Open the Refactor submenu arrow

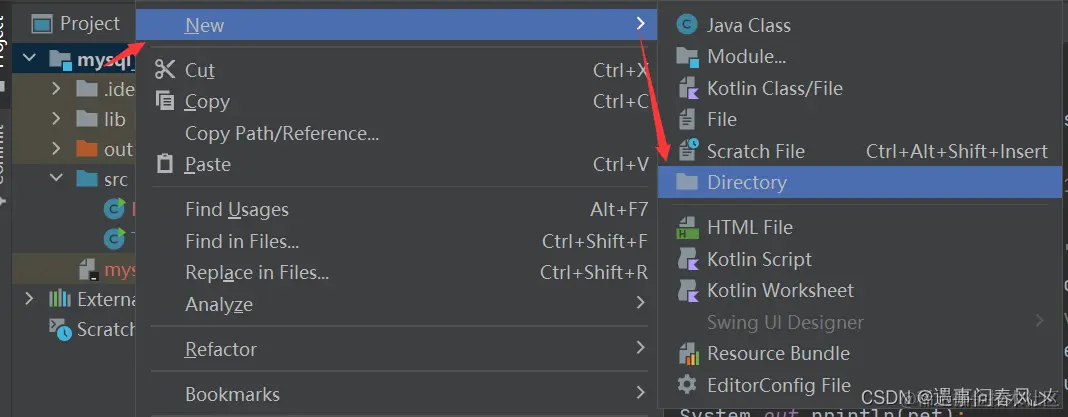point(640,348)
